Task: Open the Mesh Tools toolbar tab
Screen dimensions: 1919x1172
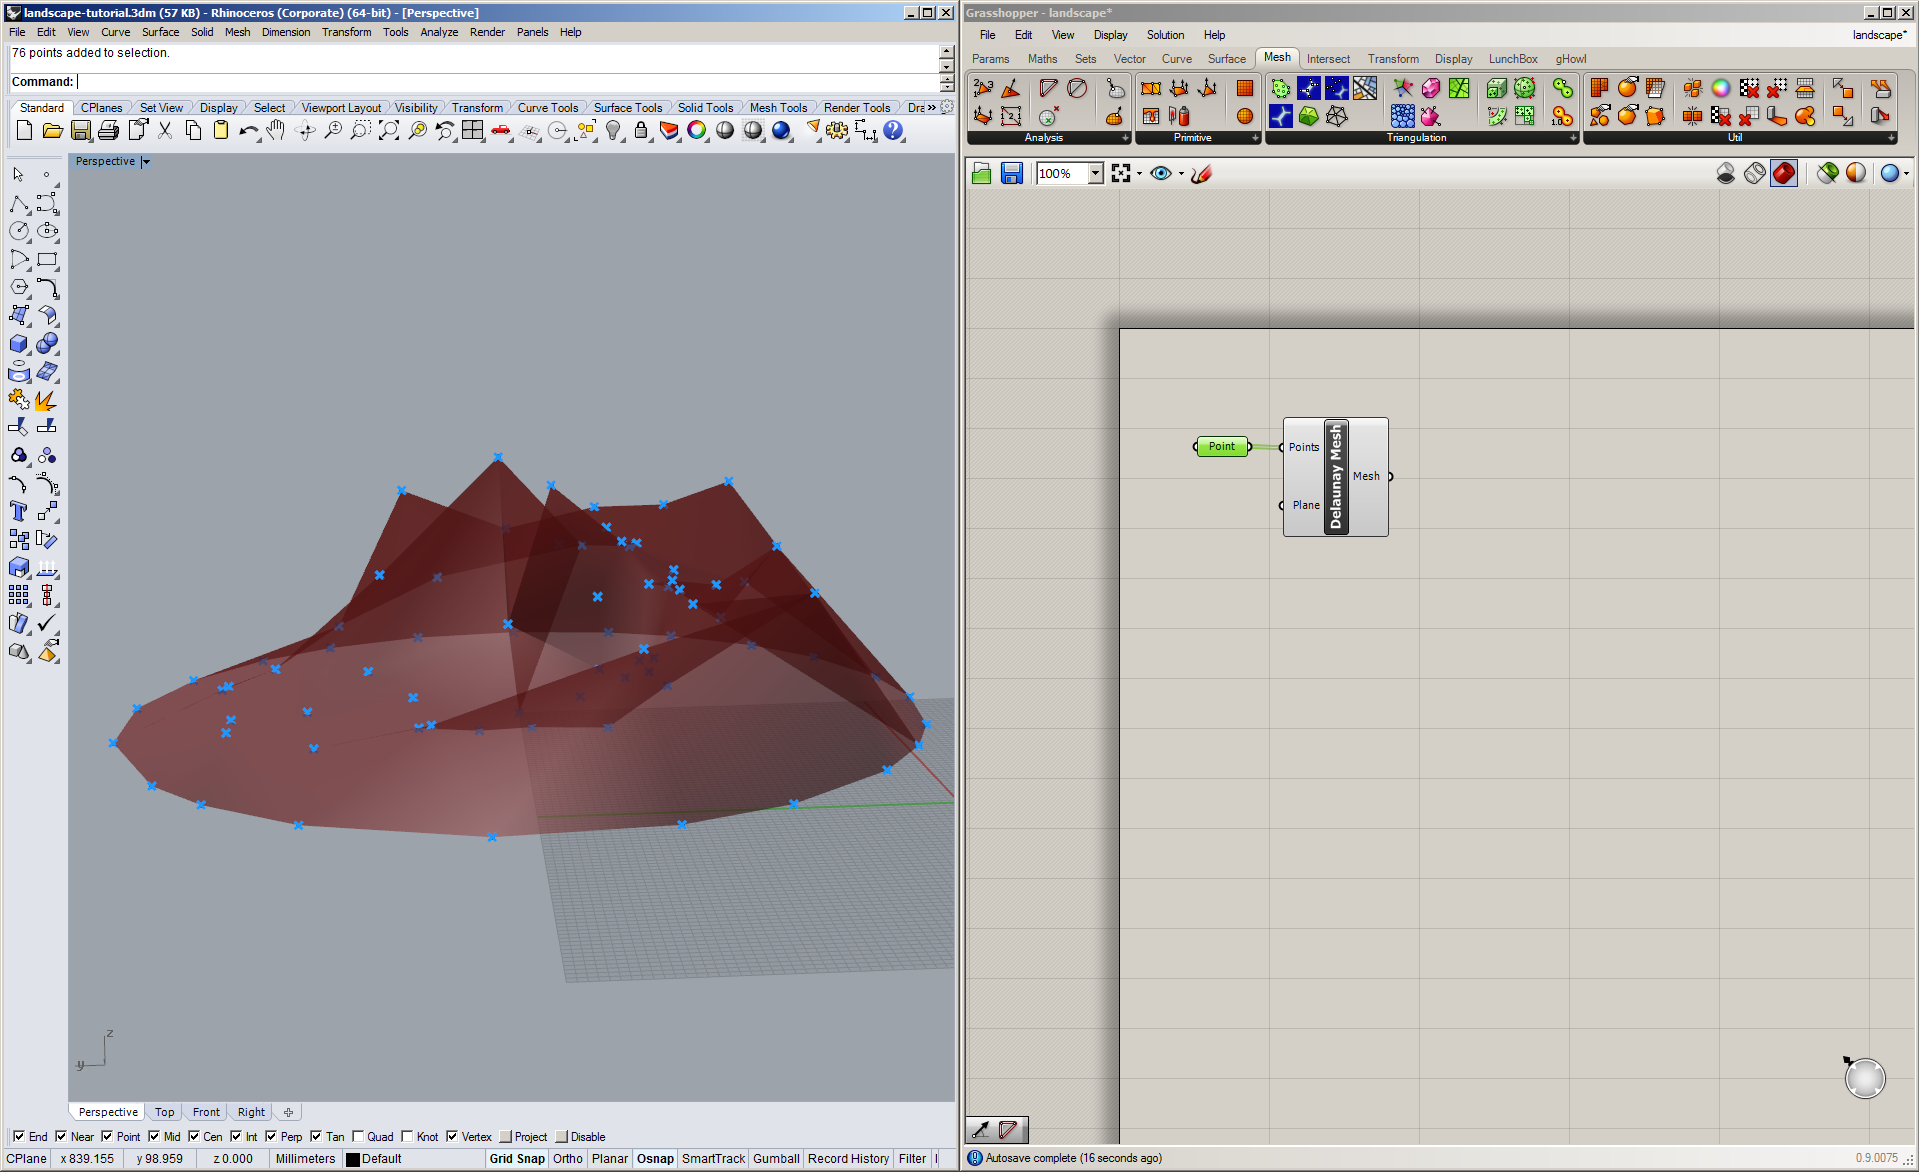Action: (777, 108)
